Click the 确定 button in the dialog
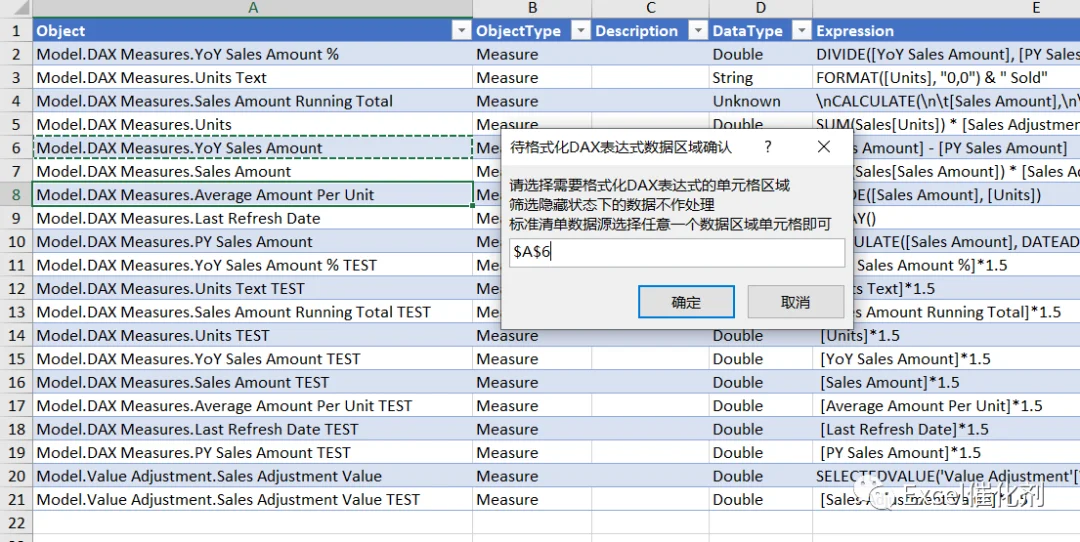1080x542 pixels. pyautogui.click(x=686, y=302)
